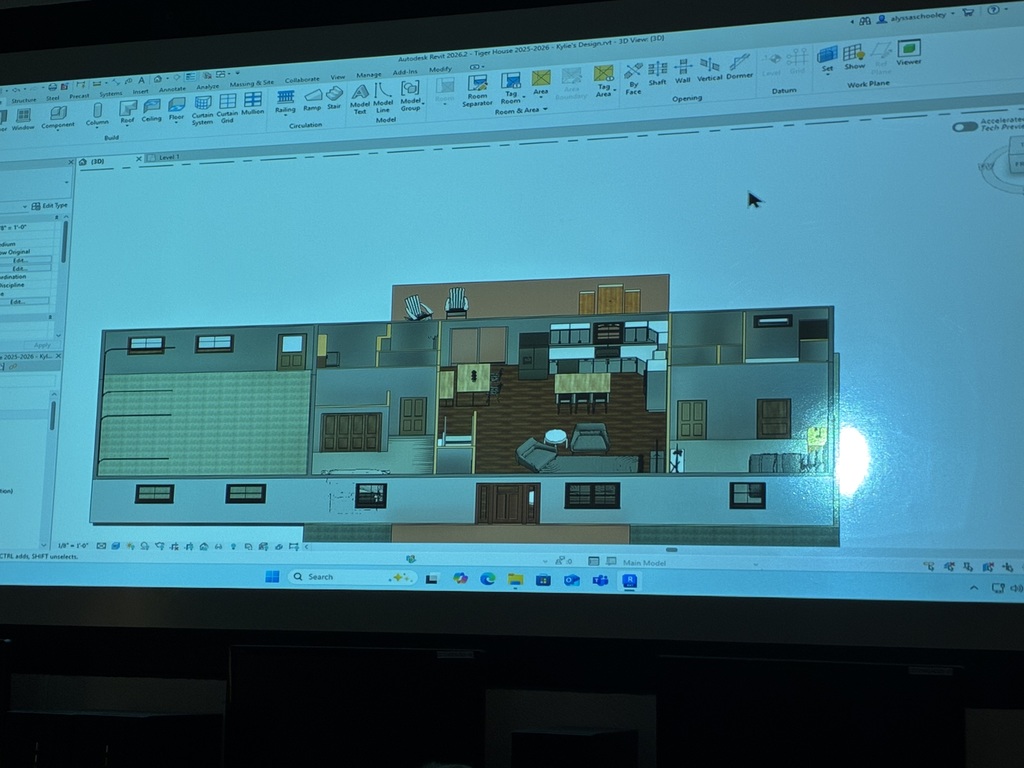This screenshot has width=1024, height=768.
Task: Toggle the Accelerated Graphics Tech Preview switch
Action: point(965,127)
